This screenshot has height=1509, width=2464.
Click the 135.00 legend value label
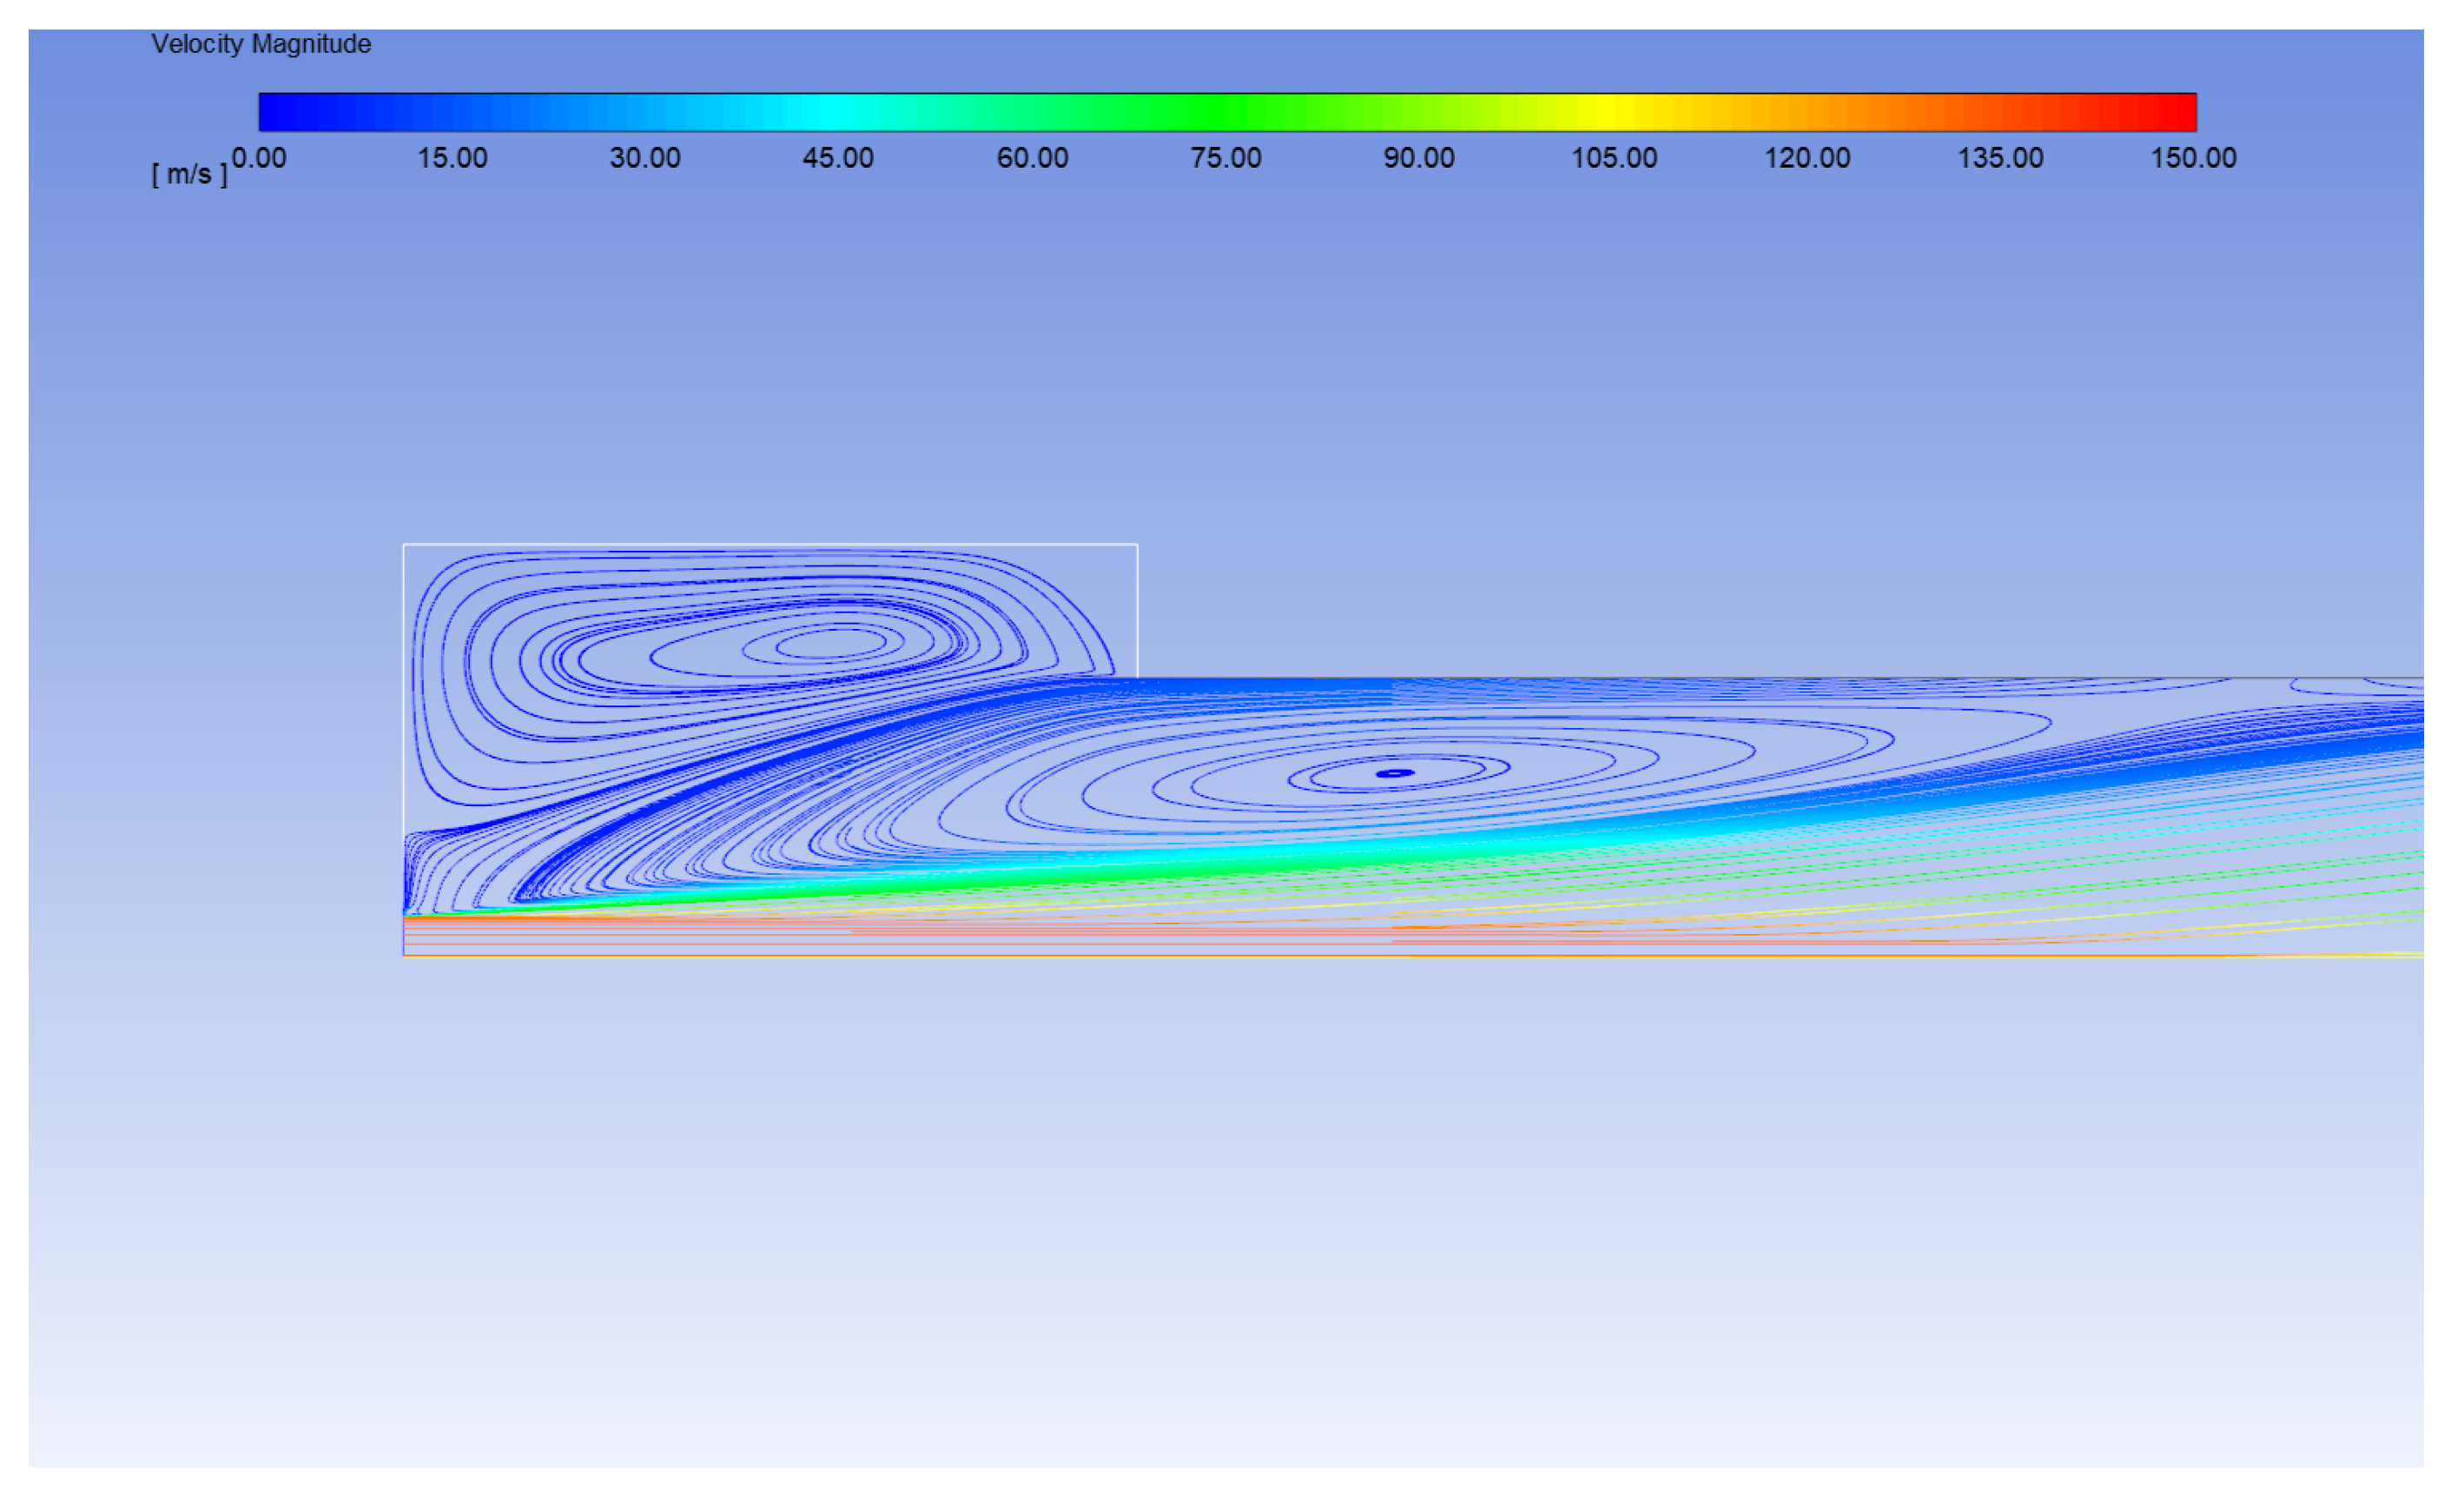[2000, 158]
